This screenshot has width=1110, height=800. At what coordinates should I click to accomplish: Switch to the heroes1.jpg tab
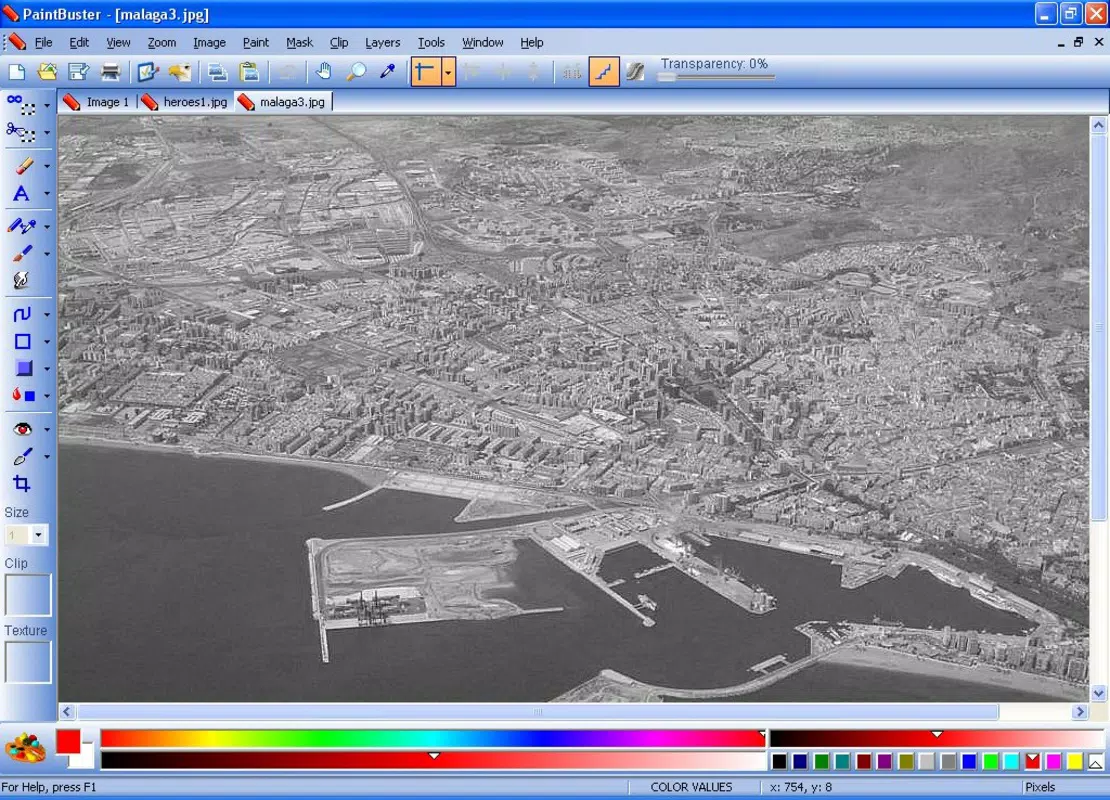point(184,102)
